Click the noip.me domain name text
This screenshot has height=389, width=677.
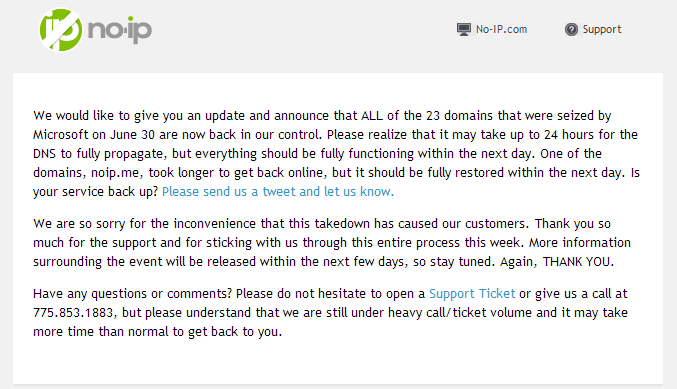115,173
